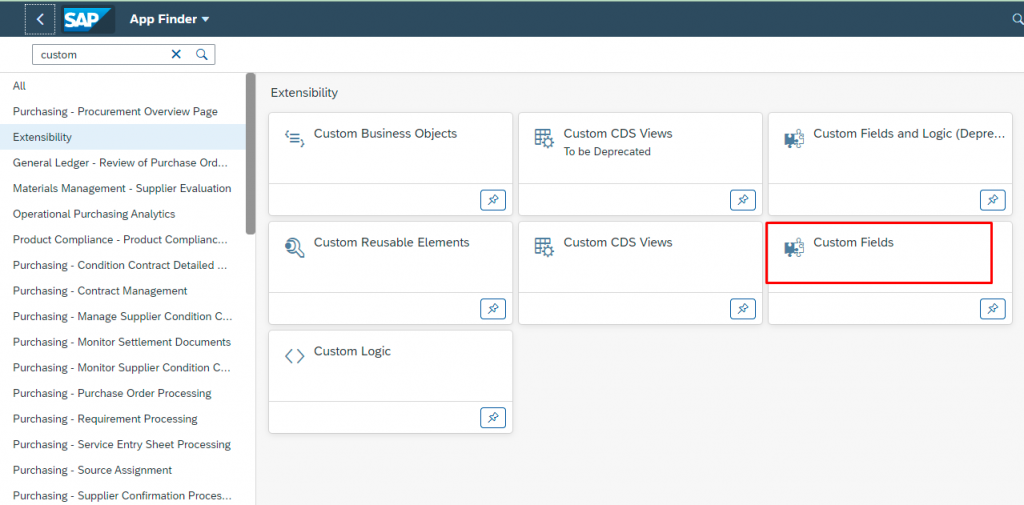Viewport: 1024px width, 505px height.
Task: Pin the Custom Reusable Elements tile
Action: coord(493,309)
